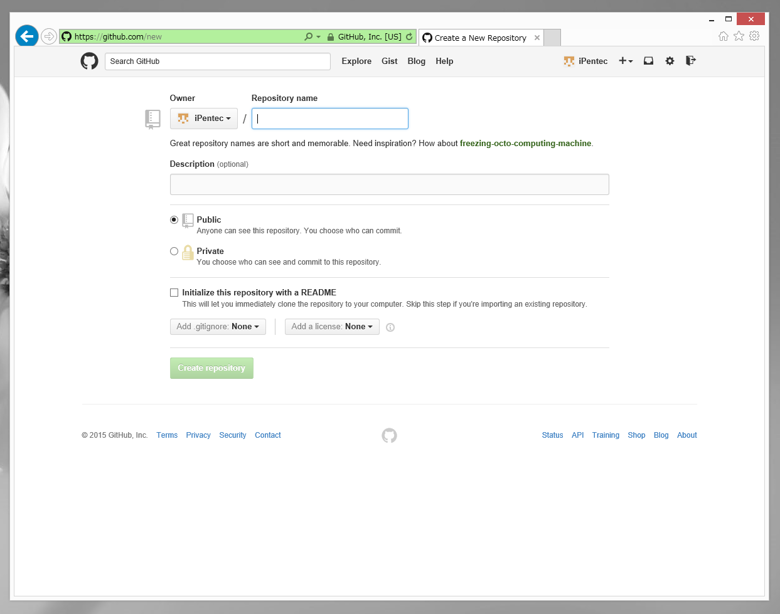Click the browser forward arrow button
Image resolution: width=780 pixels, height=614 pixels.
pos(49,36)
